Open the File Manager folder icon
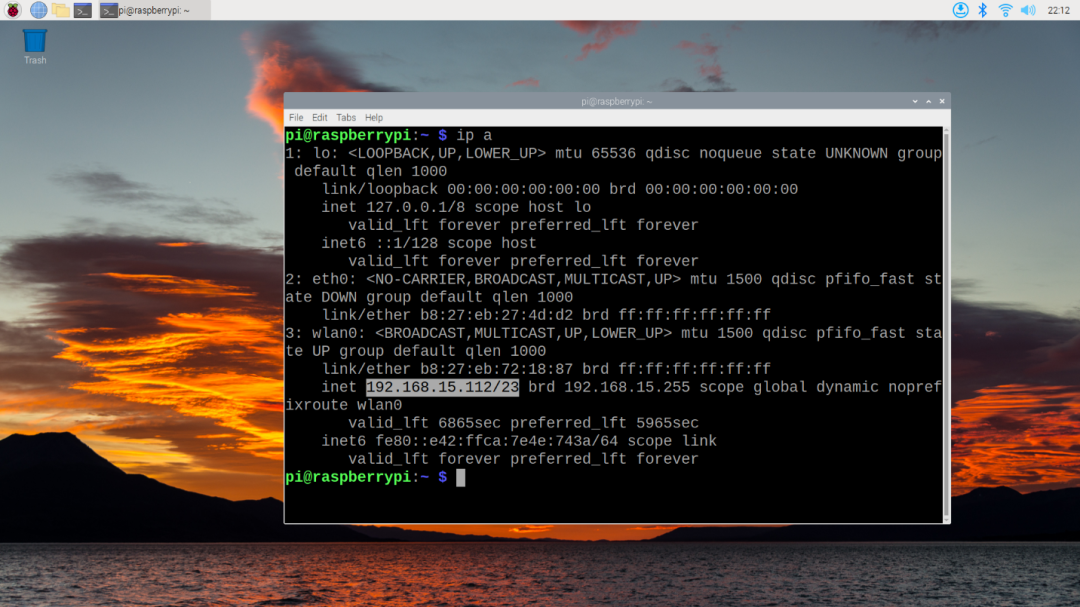This screenshot has width=1080, height=607. 61,10
